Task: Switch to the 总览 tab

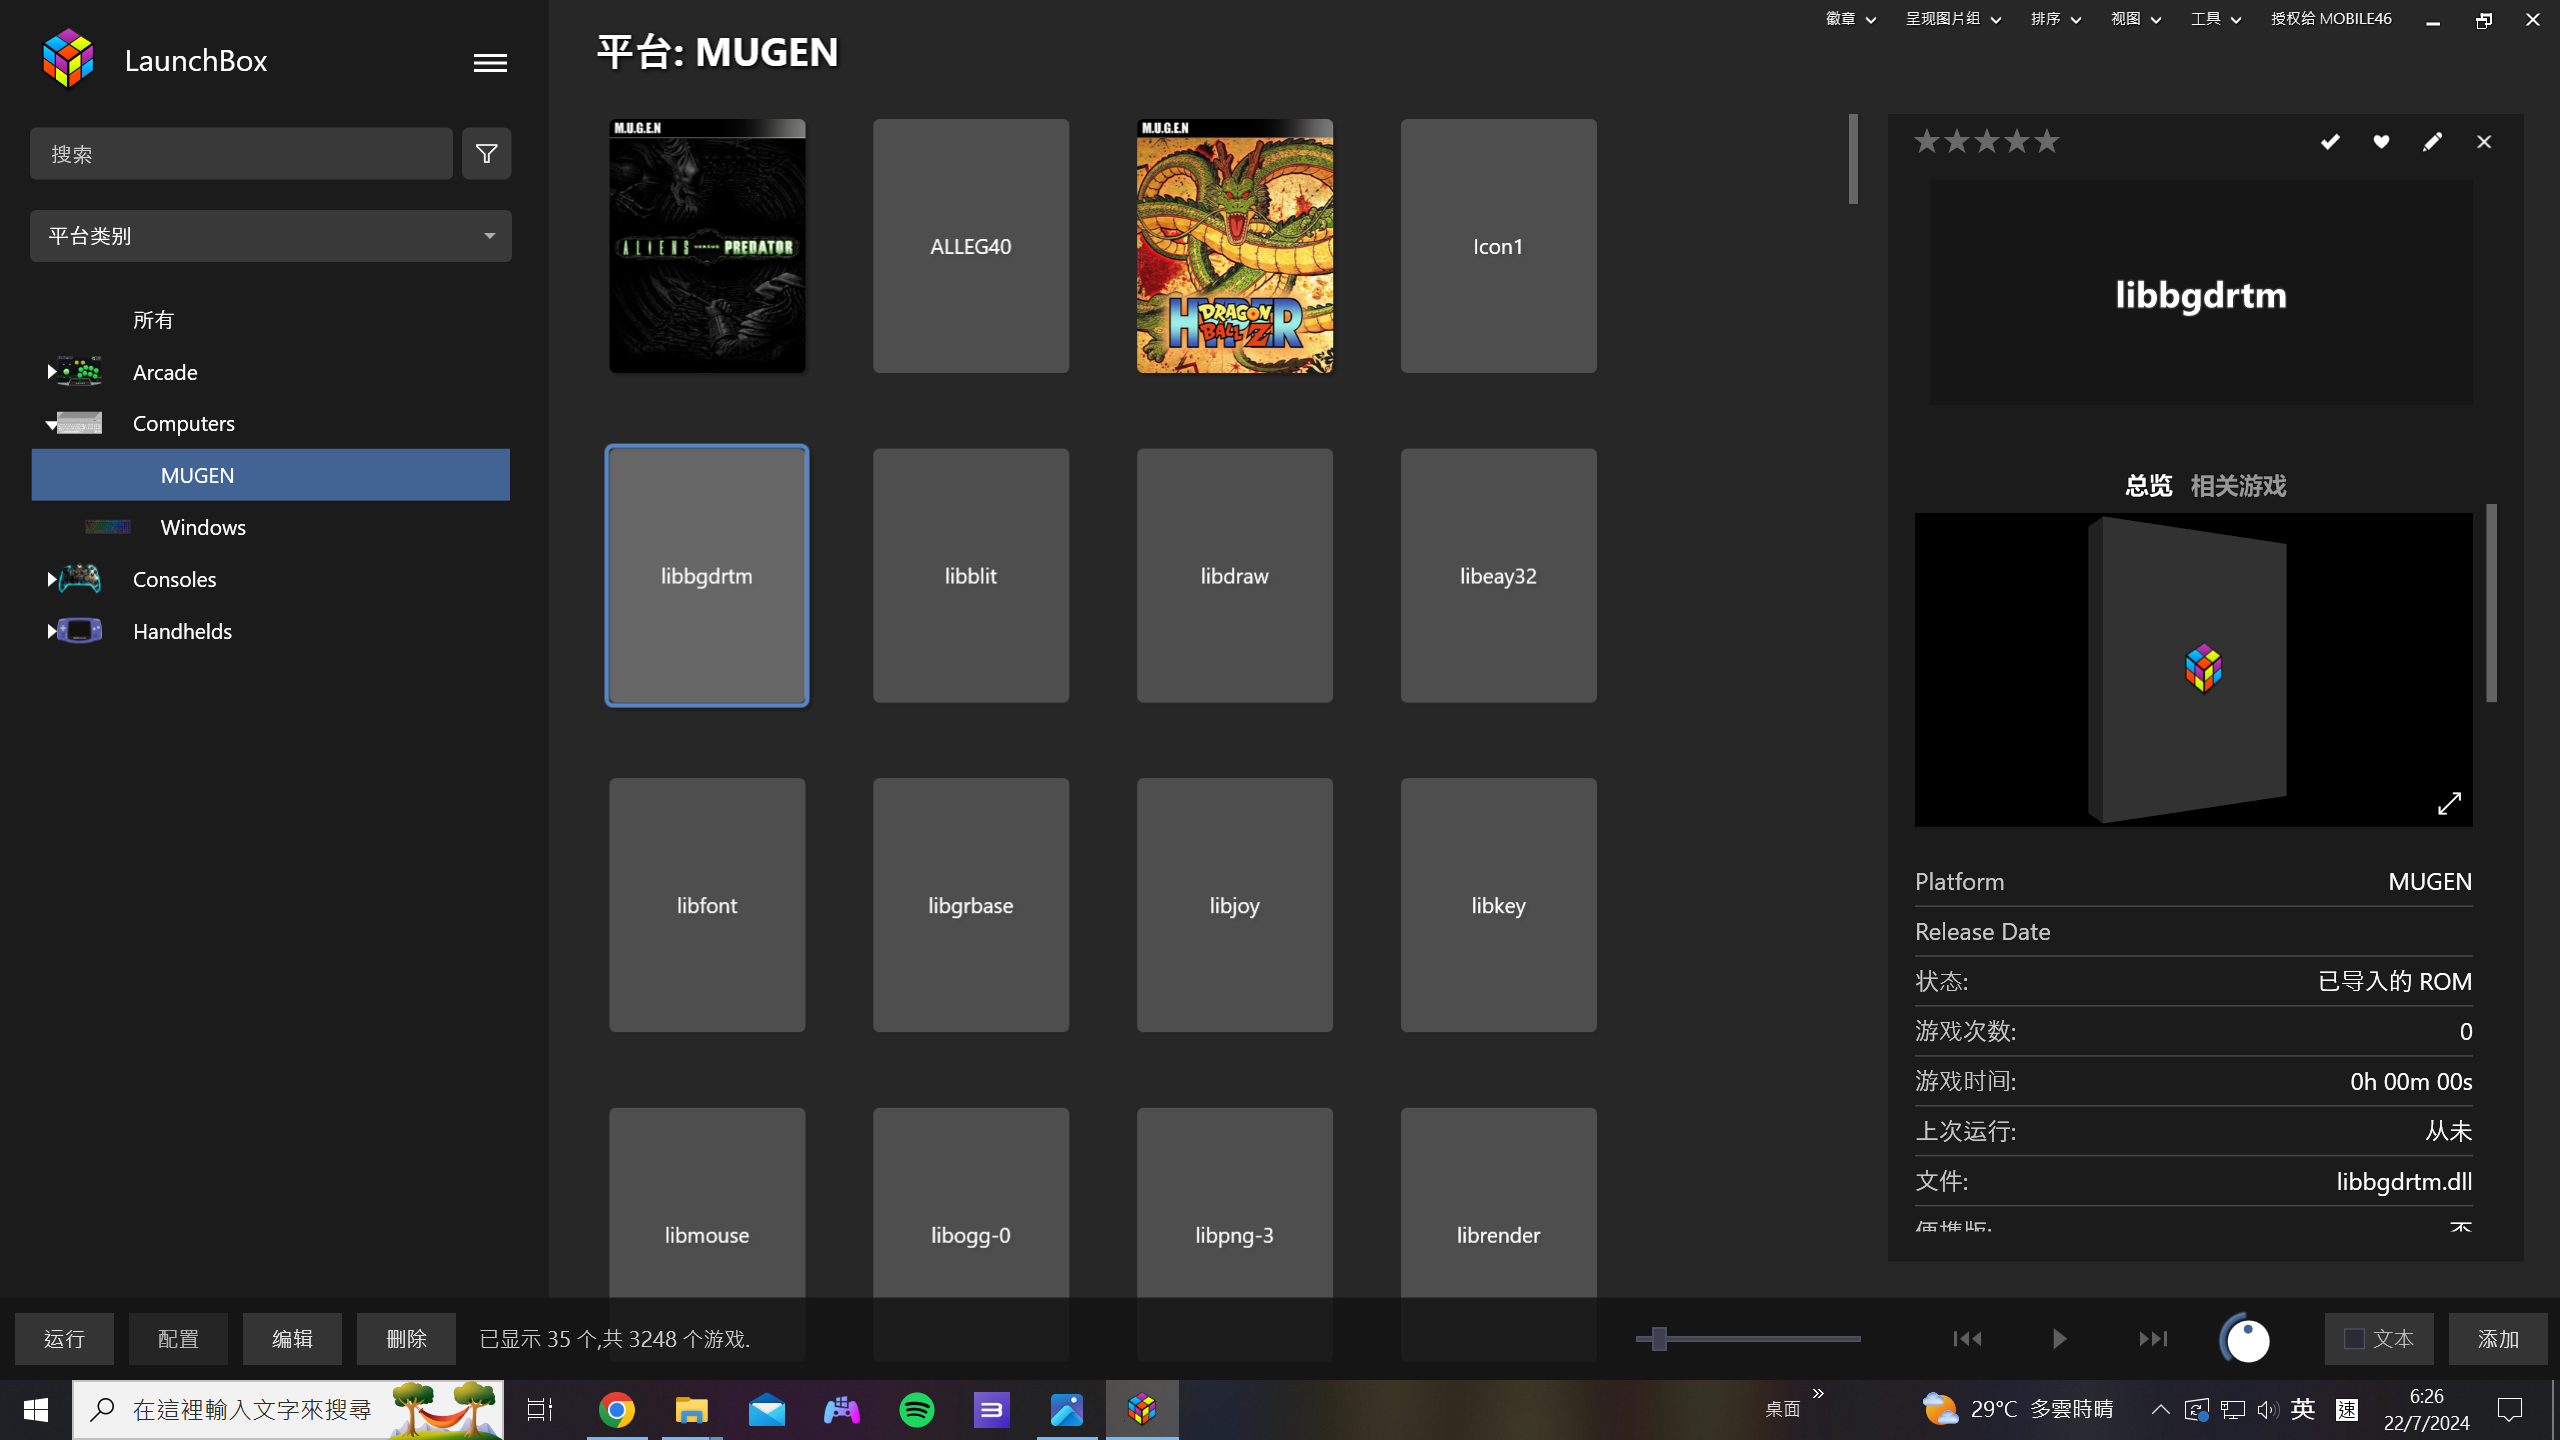Action: pos(2148,486)
